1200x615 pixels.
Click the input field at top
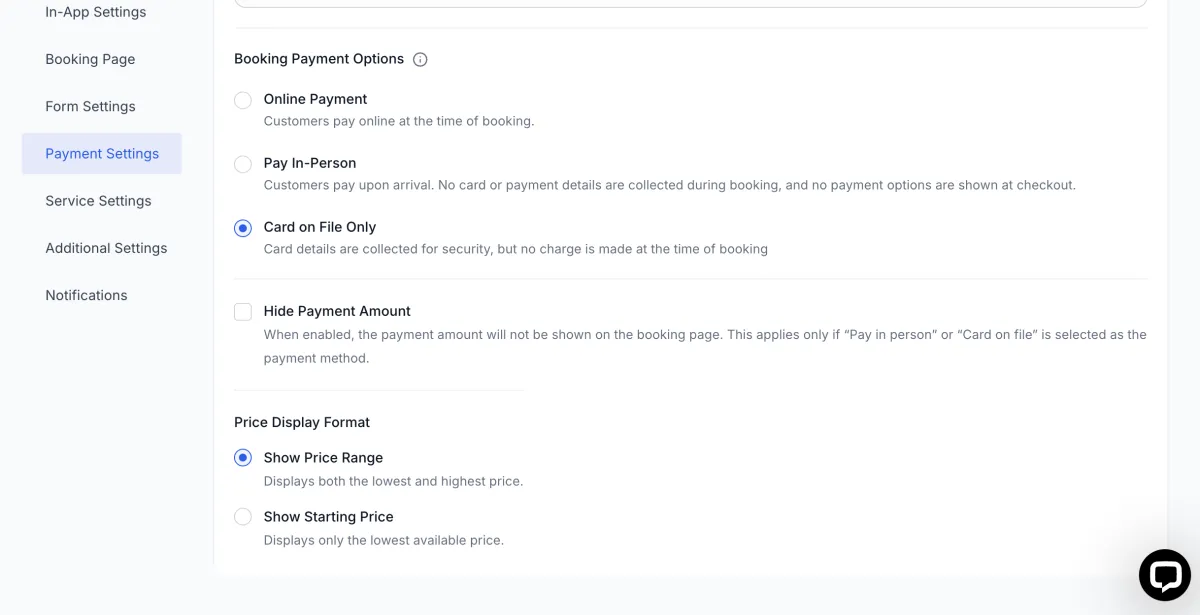[x=690, y=3]
